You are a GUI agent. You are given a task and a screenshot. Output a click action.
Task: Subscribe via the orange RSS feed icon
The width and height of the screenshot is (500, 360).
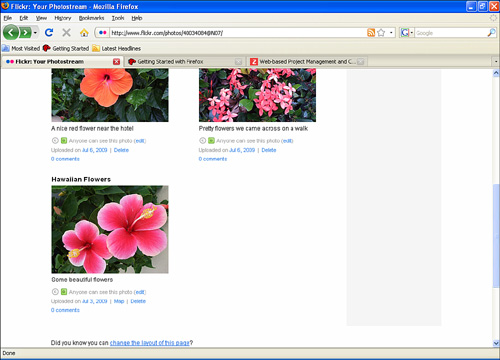point(371,32)
